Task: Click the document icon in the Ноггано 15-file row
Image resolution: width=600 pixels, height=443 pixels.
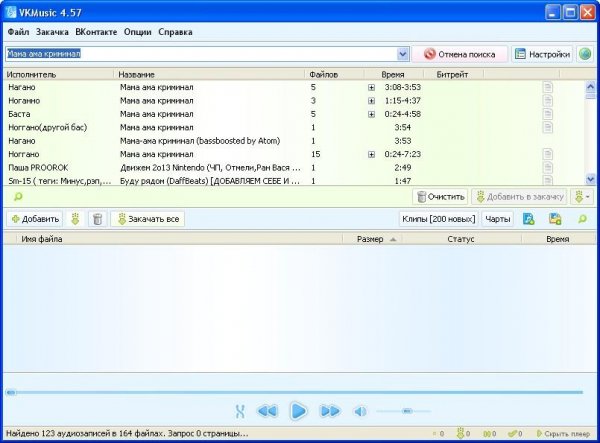Action: [x=548, y=154]
